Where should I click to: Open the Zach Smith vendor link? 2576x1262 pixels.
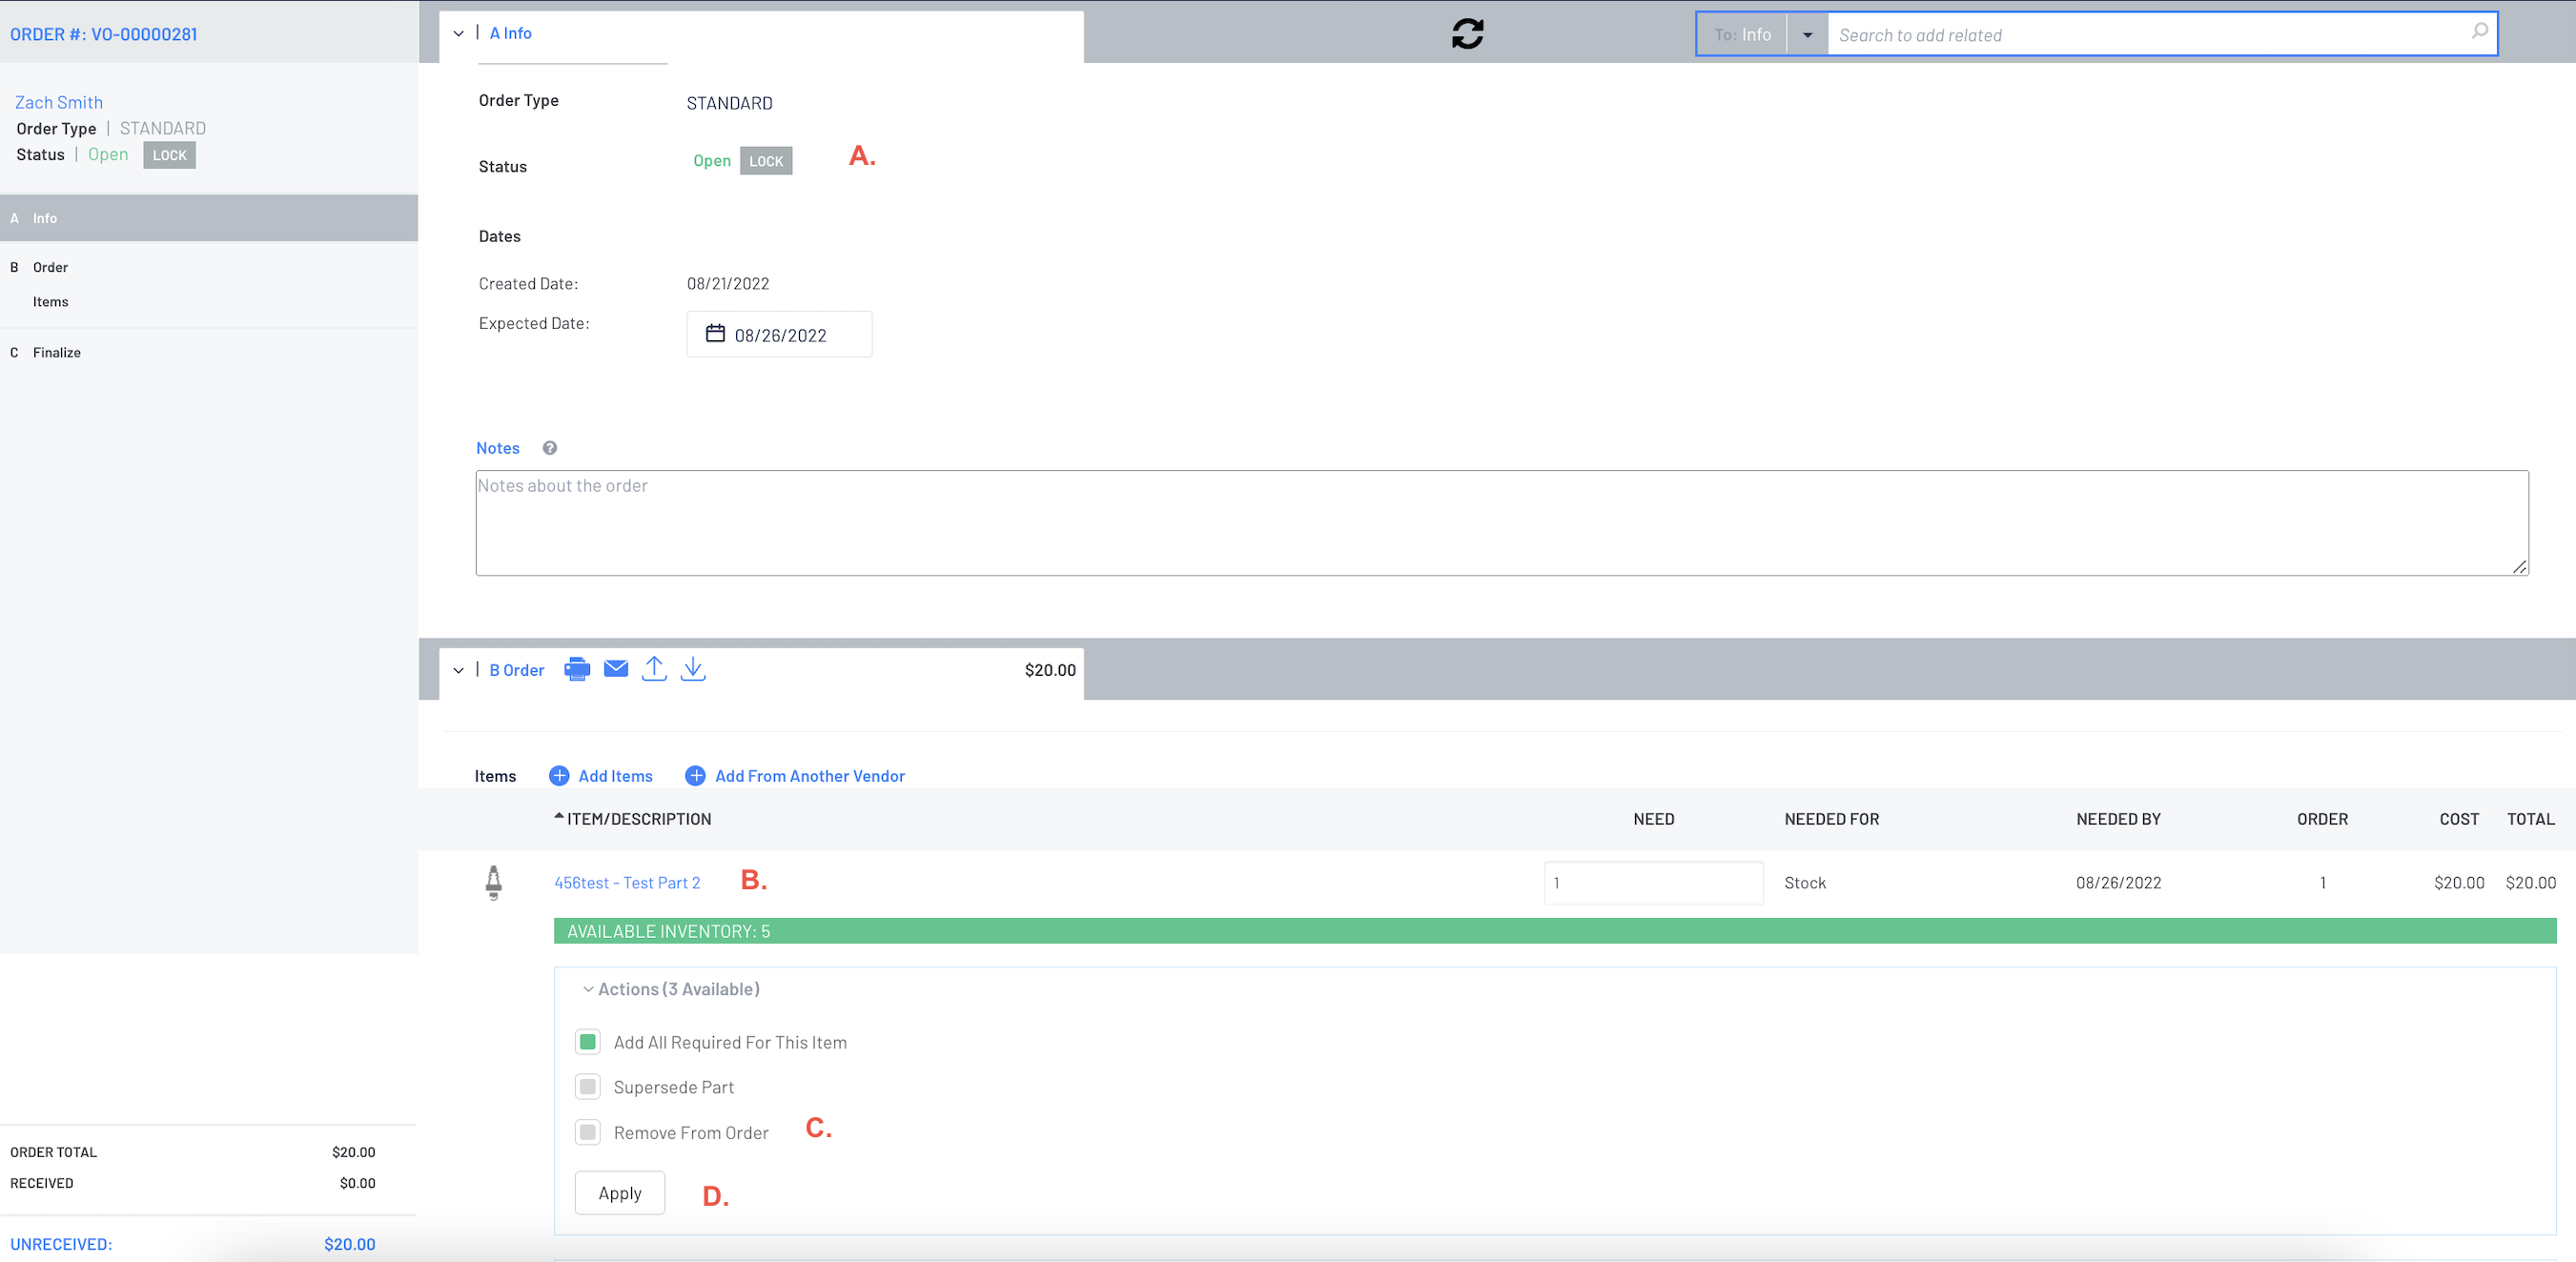point(59,102)
